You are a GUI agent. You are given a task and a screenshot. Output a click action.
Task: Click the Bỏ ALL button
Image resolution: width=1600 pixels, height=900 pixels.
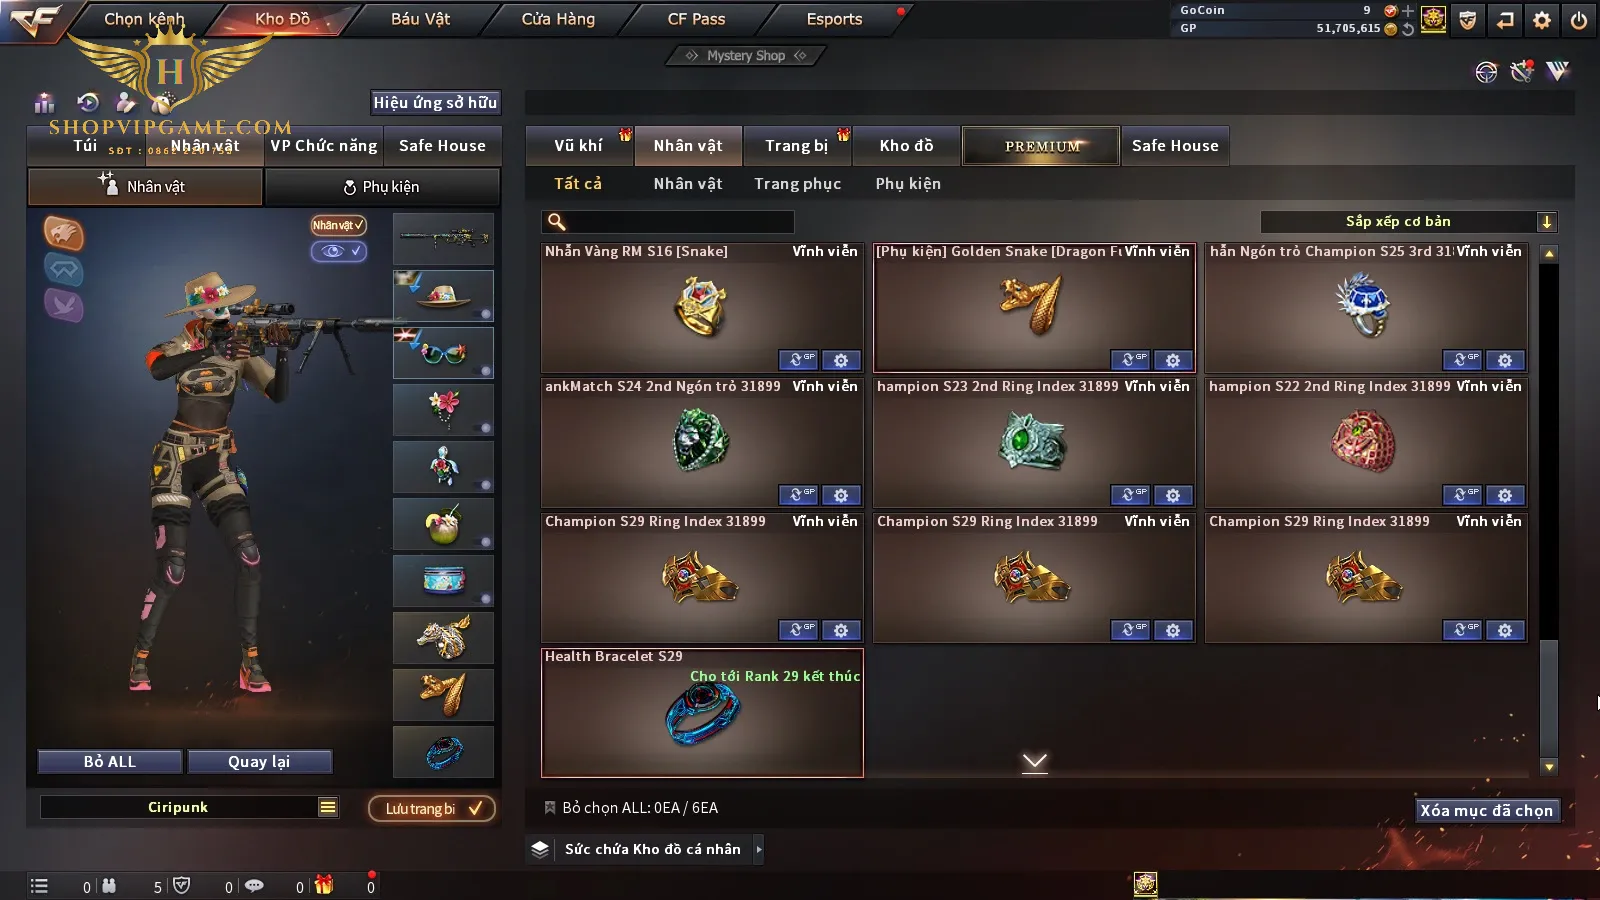click(x=110, y=762)
